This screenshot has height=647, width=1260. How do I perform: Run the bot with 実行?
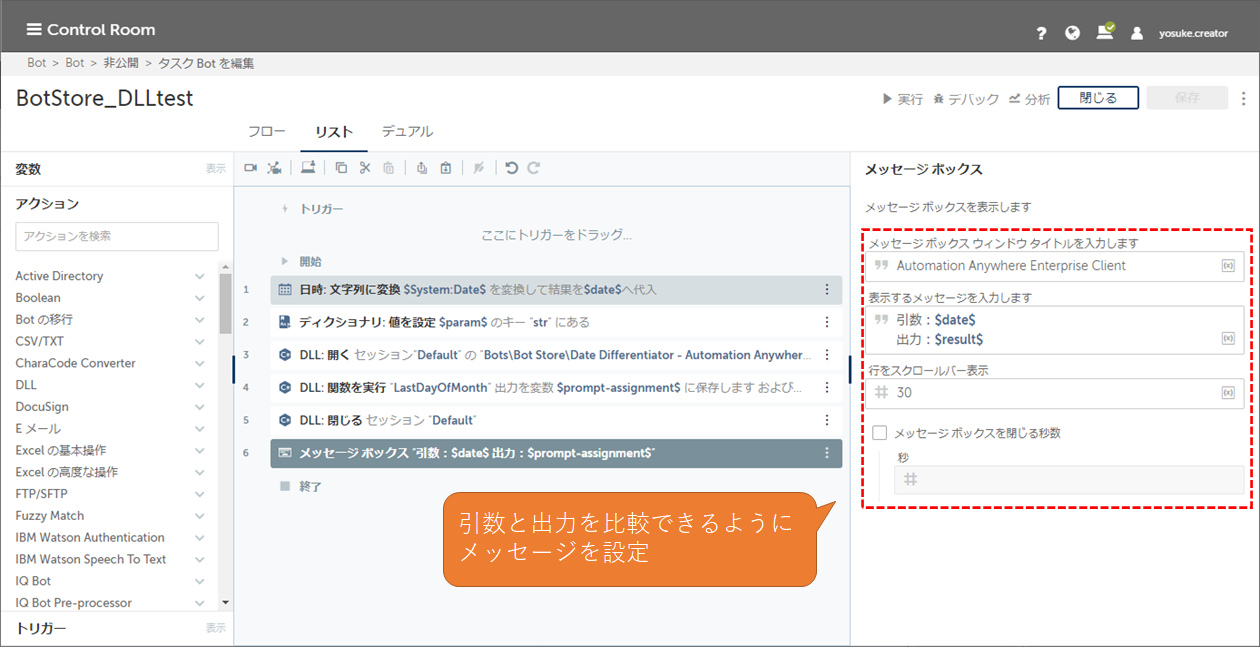902,99
